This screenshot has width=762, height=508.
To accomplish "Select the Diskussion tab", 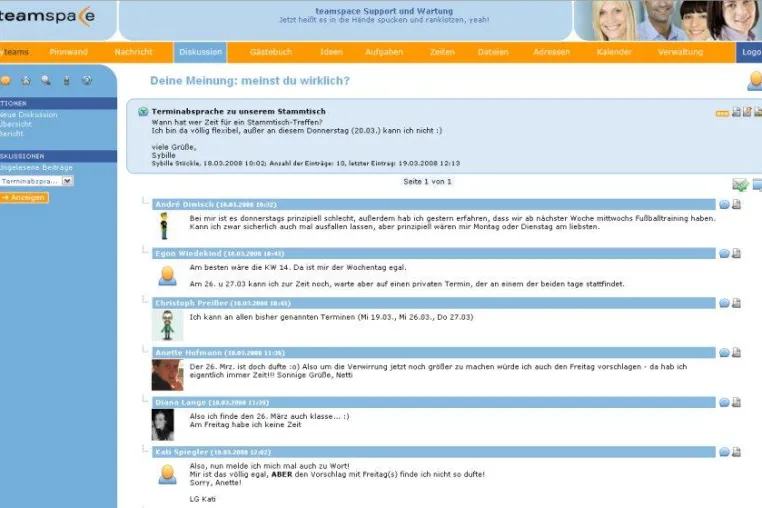I will tap(200, 52).
